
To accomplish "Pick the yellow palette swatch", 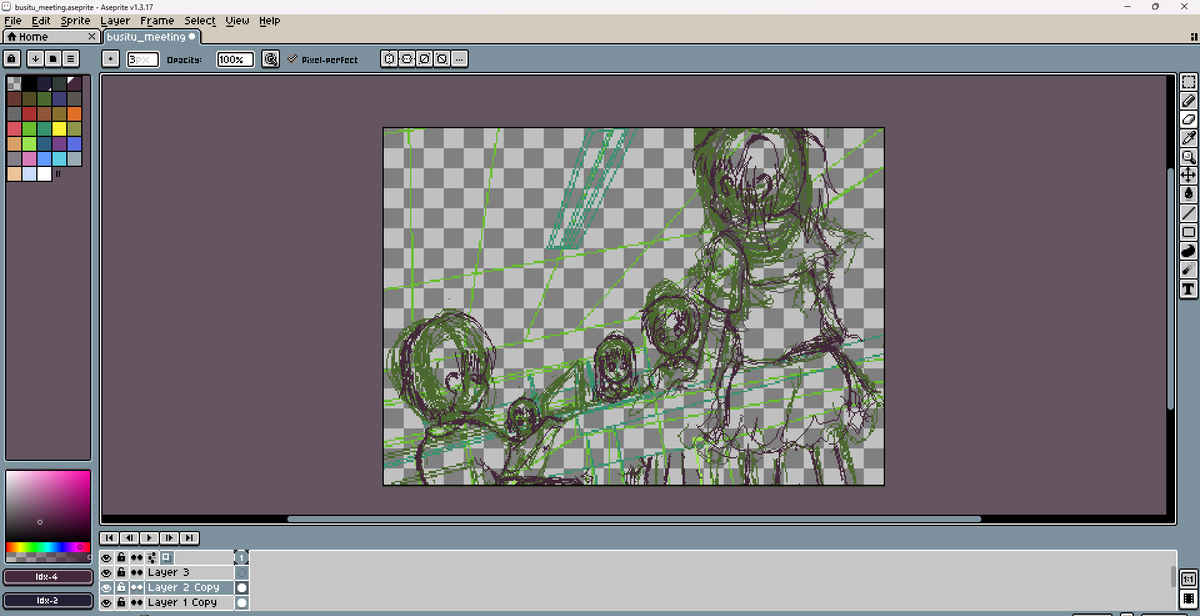I will (59, 128).
